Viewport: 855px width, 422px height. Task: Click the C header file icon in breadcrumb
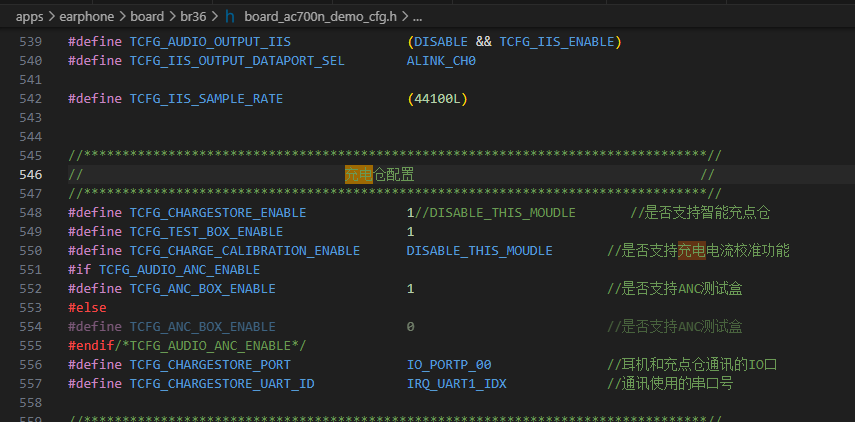coord(230,17)
